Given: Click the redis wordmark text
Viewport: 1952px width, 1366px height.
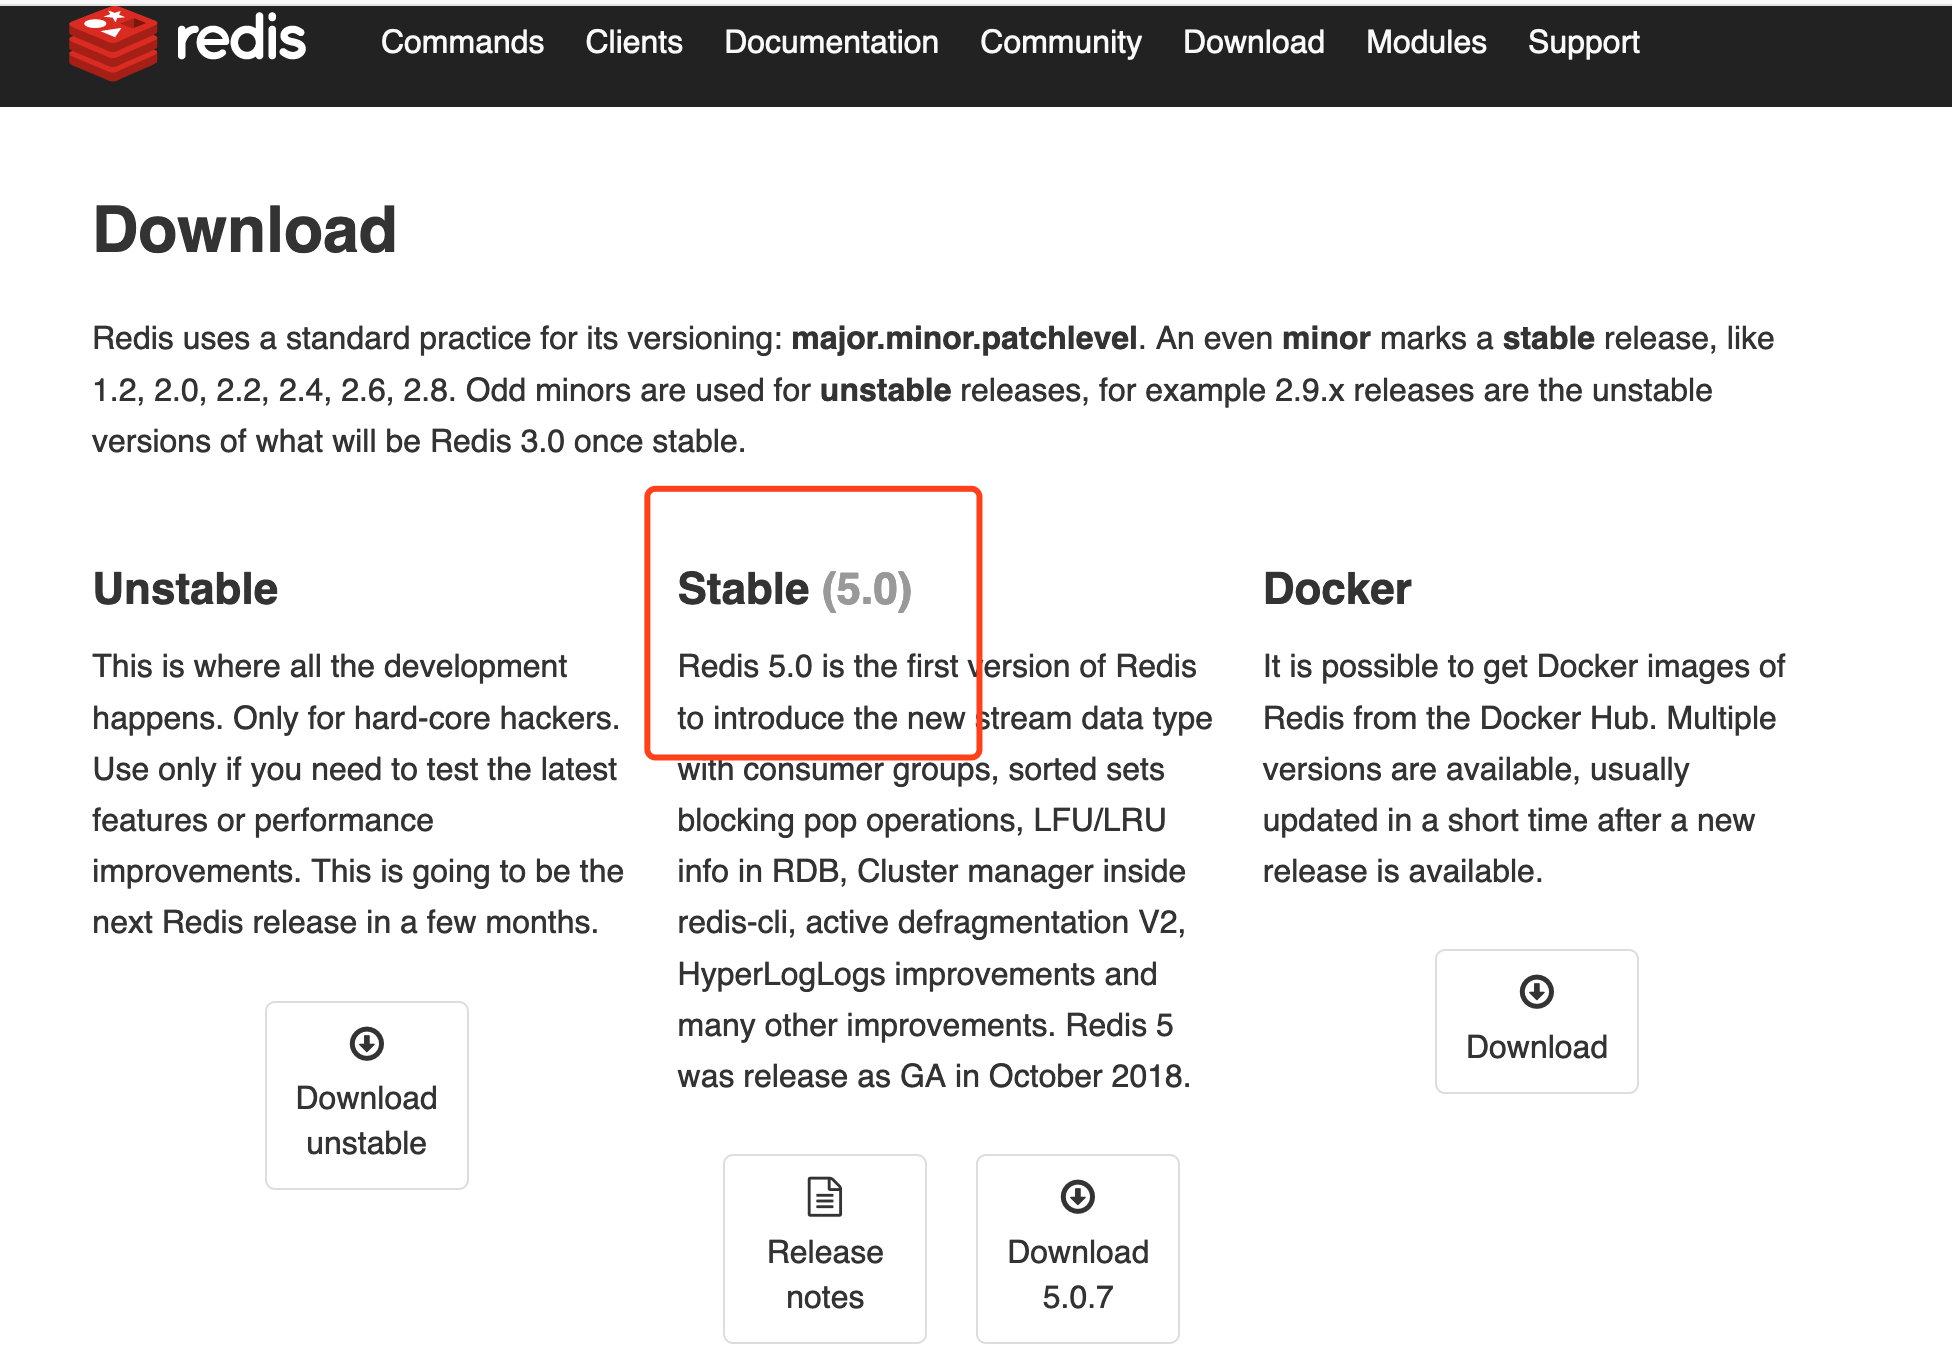Looking at the screenshot, I should tap(240, 40).
